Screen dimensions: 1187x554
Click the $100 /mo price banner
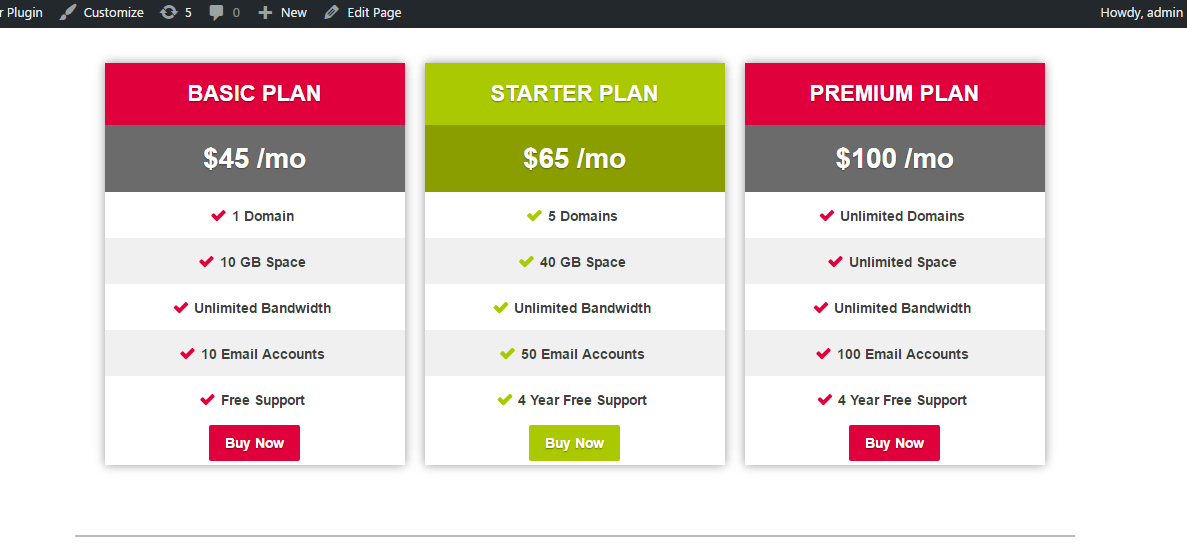click(x=894, y=158)
